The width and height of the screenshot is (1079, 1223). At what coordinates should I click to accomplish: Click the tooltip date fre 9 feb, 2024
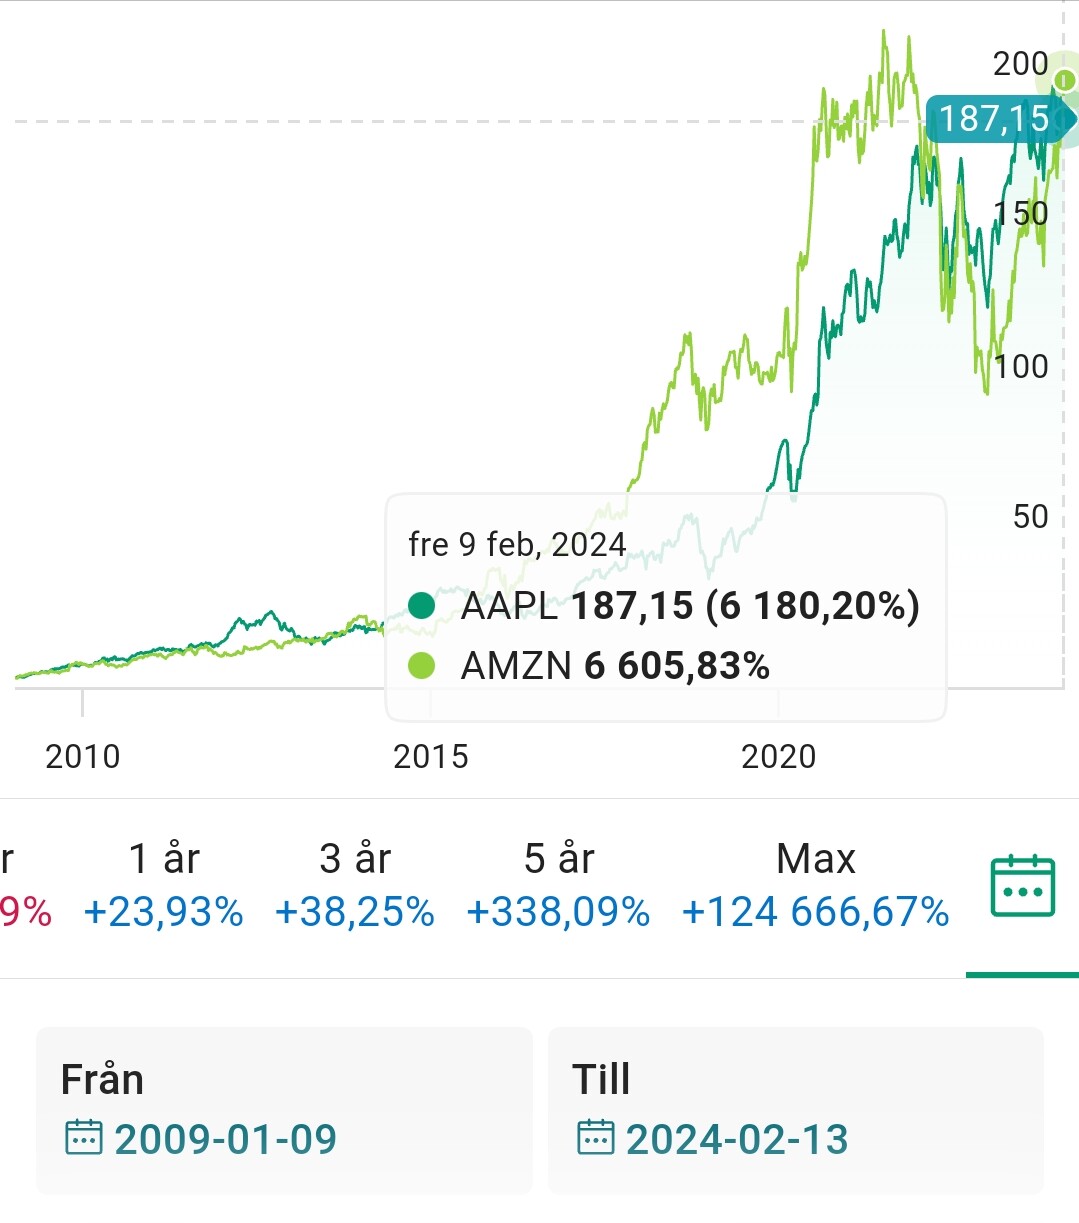click(517, 545)
